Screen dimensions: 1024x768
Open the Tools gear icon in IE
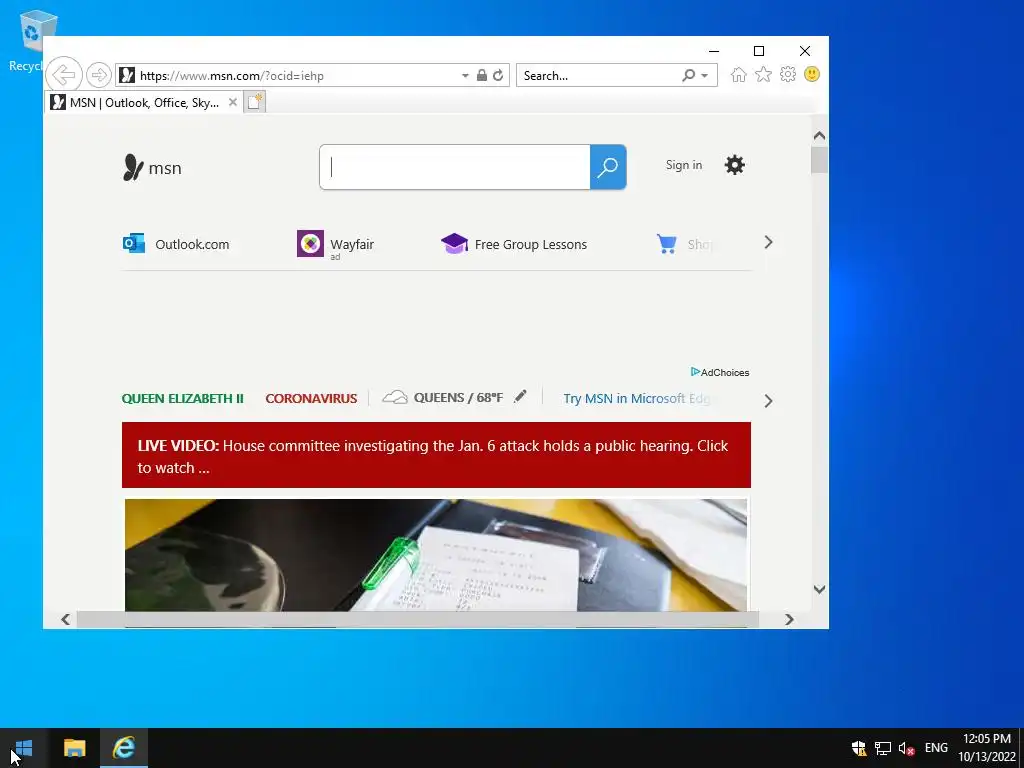point(788,74)
